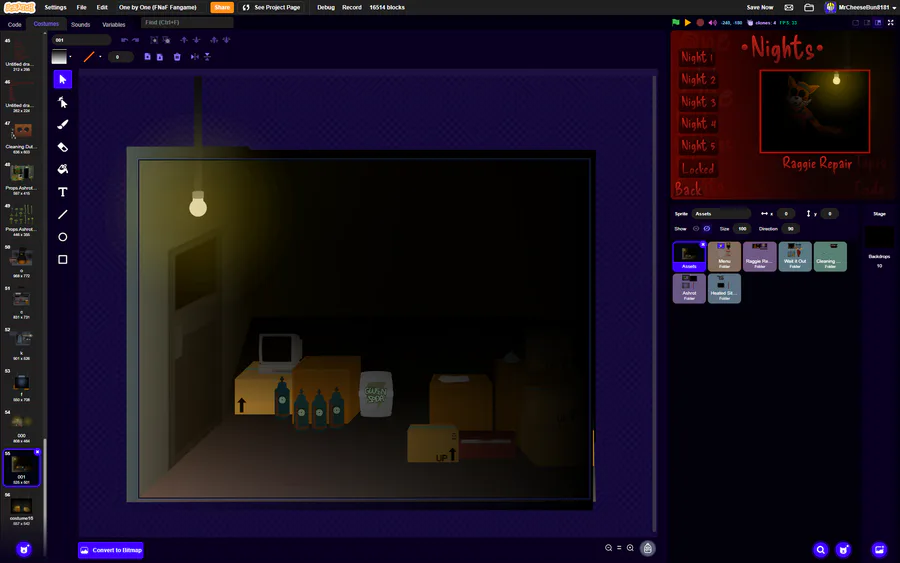Select the Ashrot folder sprite
The width and height of the screenshot is (900, 563).
pos(689,288)
